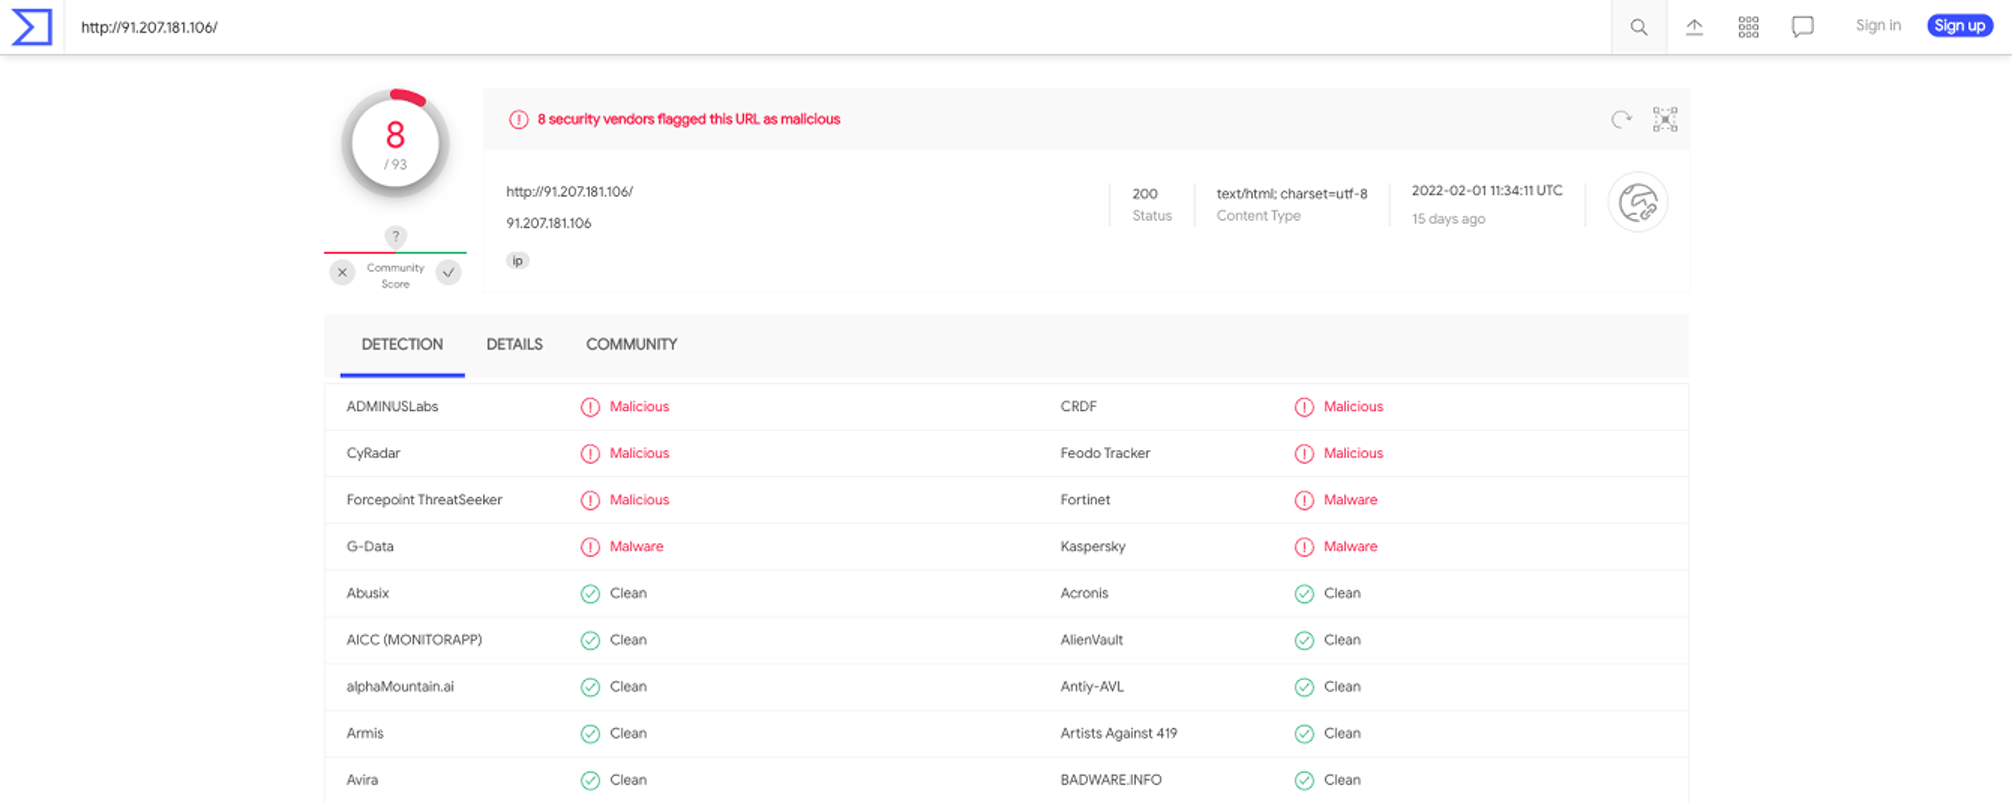This screenshot has width=2012, height=804.
Task: Click the Sign in link
Action: [1878, 26]
